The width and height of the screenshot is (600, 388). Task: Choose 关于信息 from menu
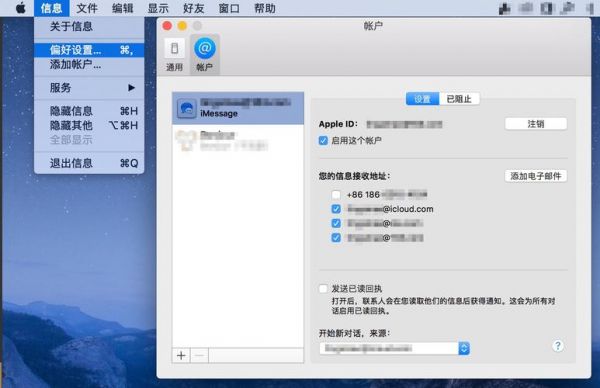(89, 26)
